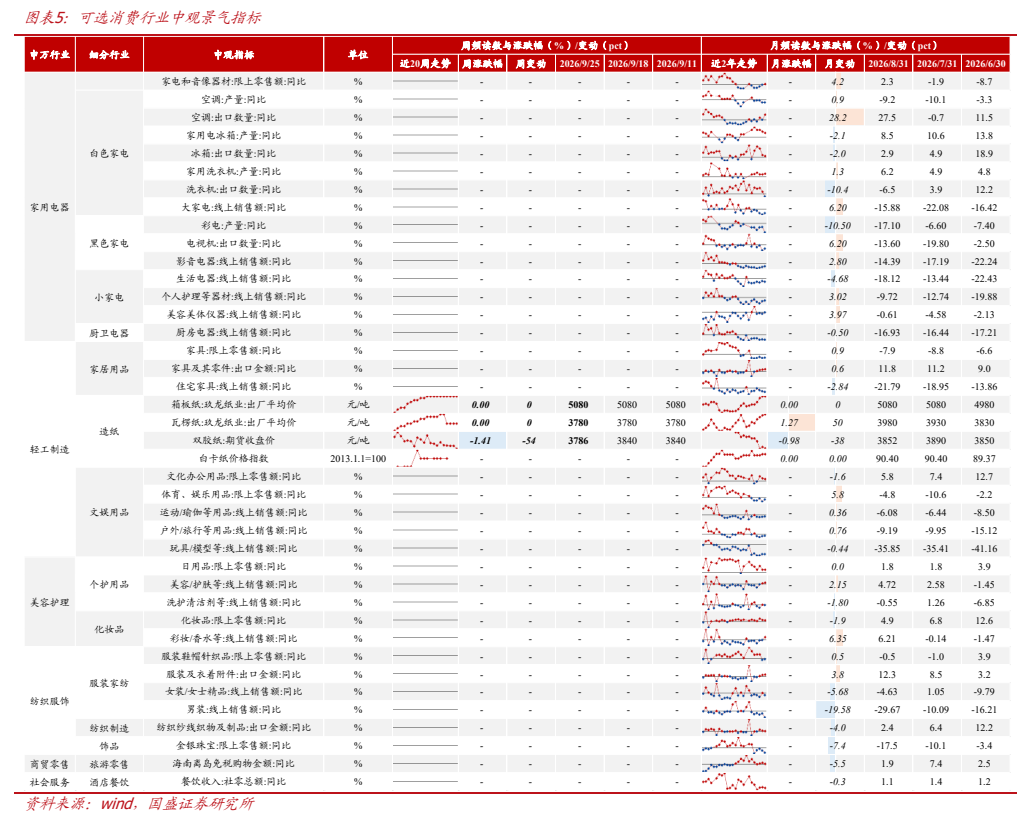
Task: Open the 2-year trend sparkline for 金银珠宝
Action: [734, 745]
